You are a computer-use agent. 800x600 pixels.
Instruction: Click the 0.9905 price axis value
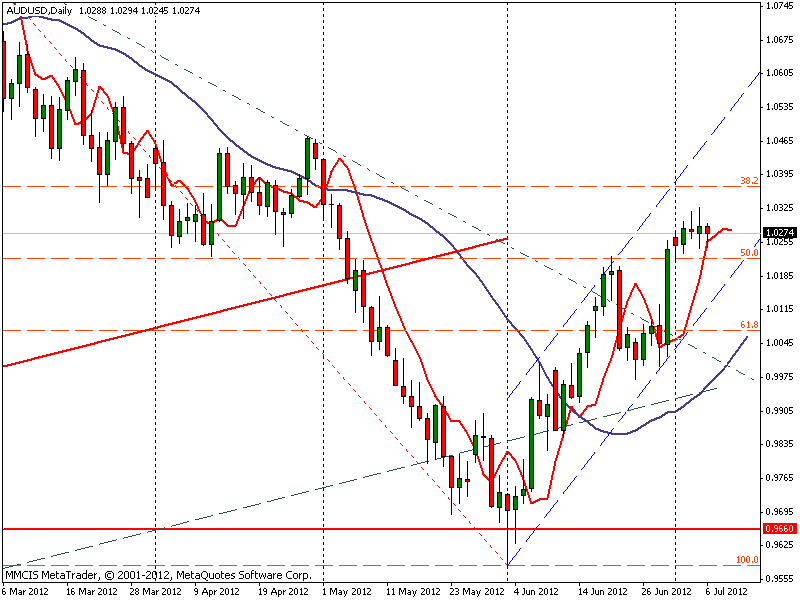tap(780, 410)
